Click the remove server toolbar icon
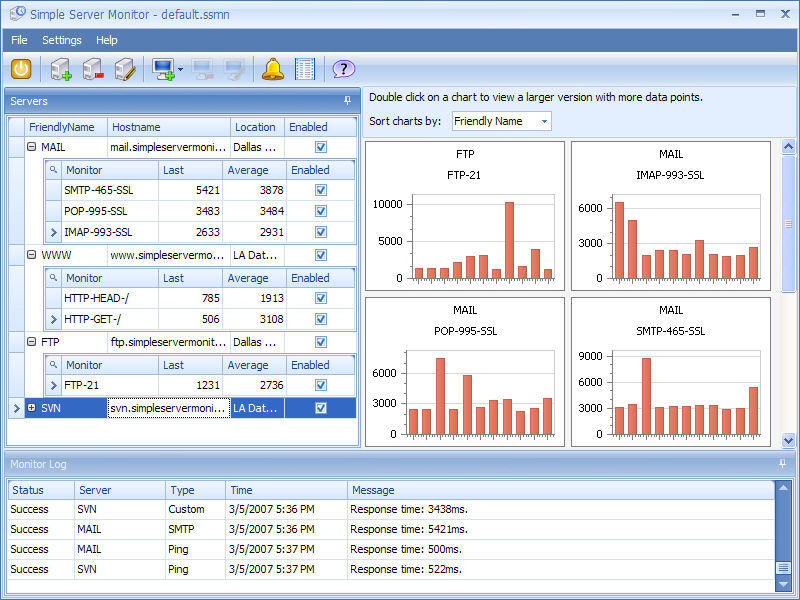 point(93,69)
